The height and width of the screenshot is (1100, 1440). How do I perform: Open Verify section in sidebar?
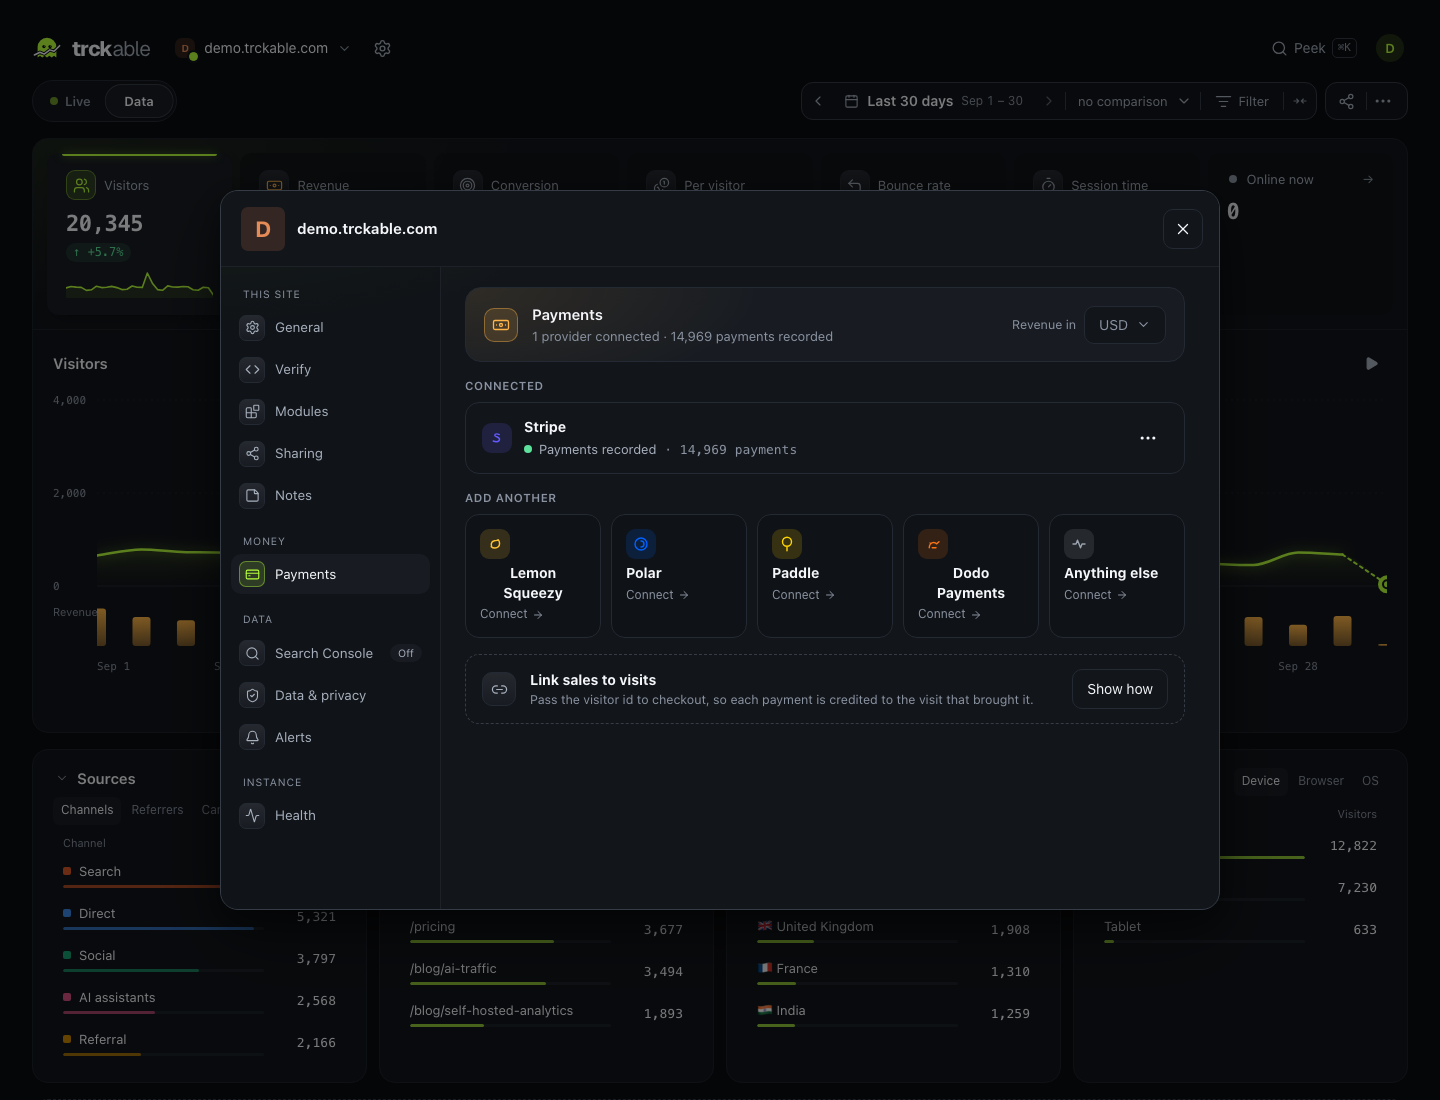pyautogui.click(x=331, y=369)
